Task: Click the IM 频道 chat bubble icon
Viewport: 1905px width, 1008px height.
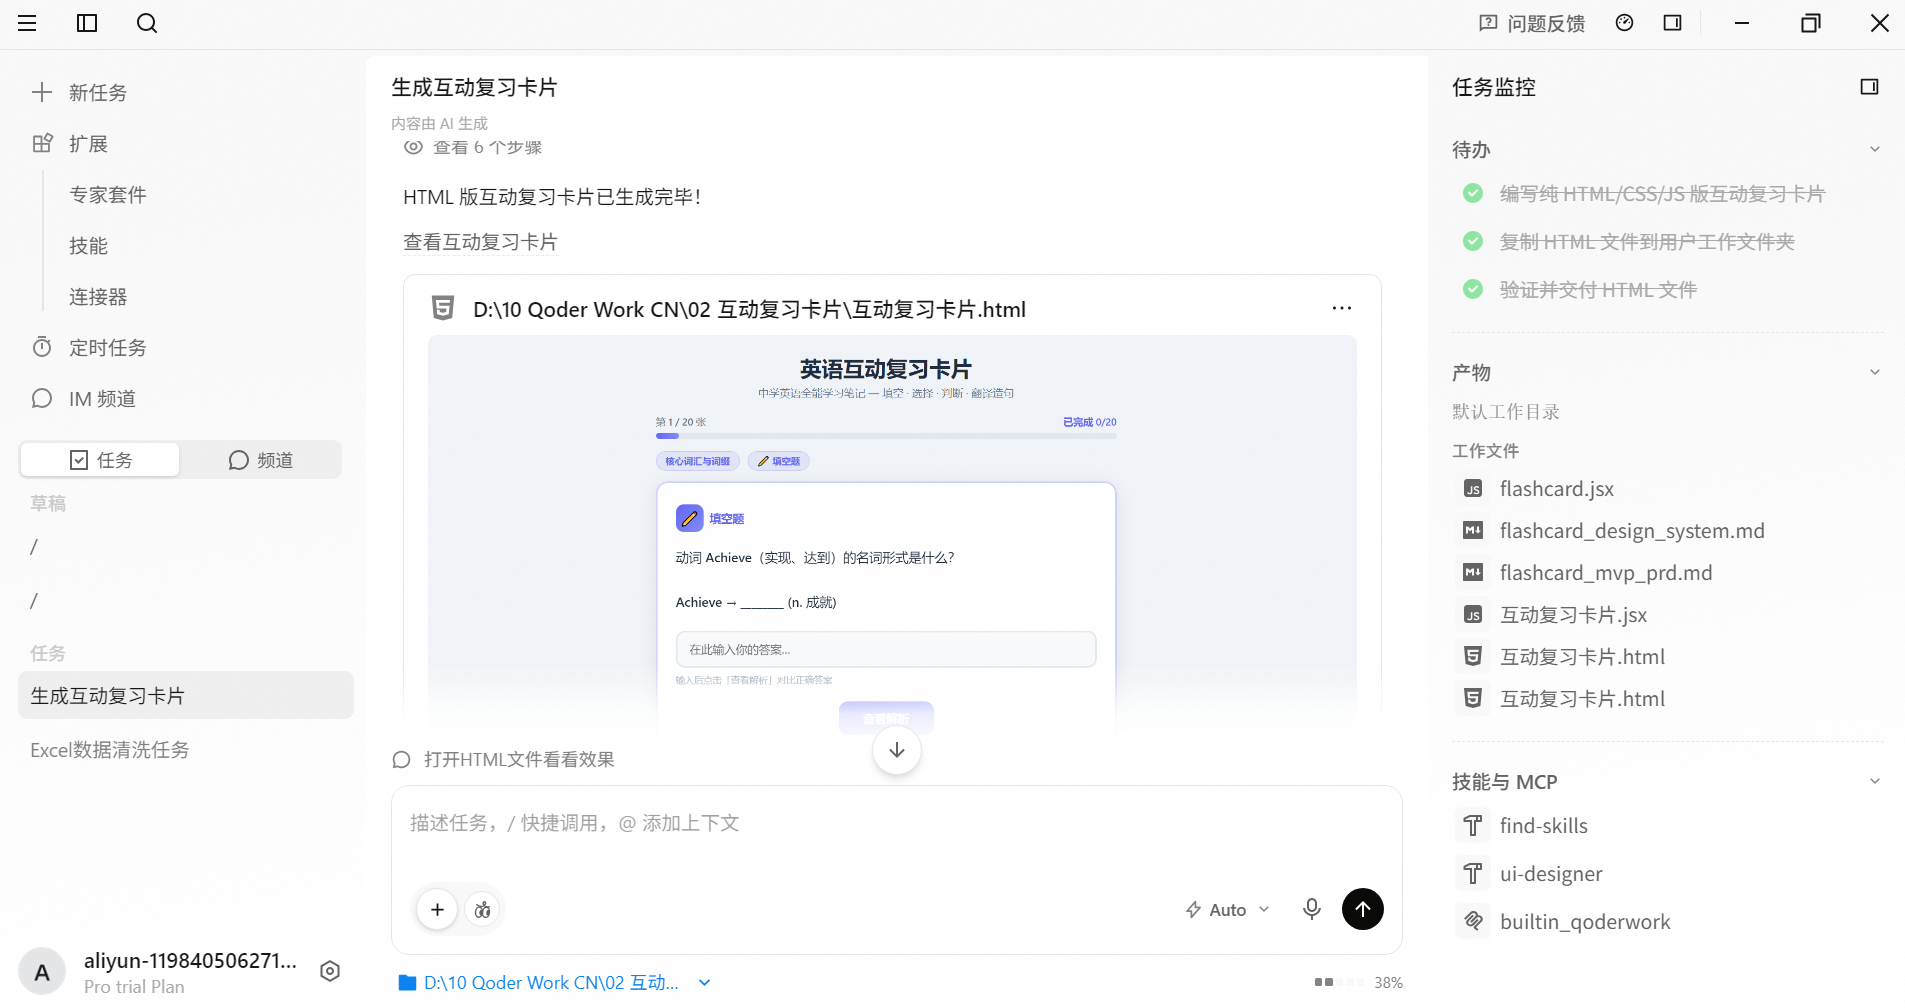Action: [x=42, y=399]
